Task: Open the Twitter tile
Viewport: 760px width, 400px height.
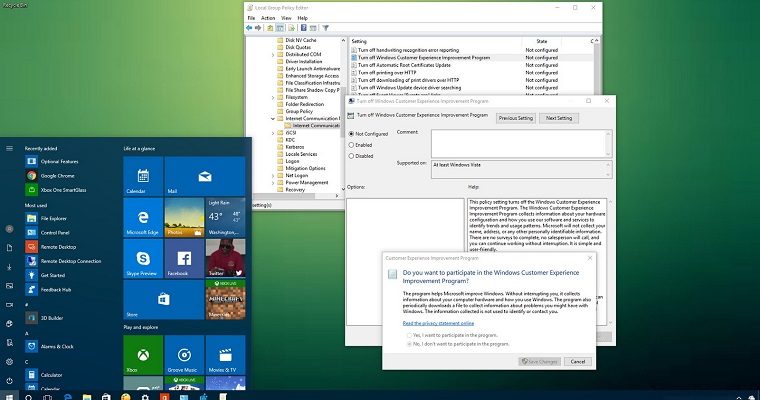Action: 225,258
